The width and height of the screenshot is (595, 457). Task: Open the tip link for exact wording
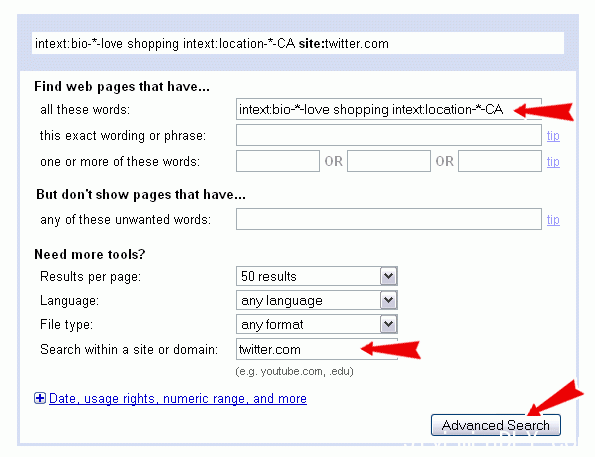pyautogui.click(x=553, y=136)
